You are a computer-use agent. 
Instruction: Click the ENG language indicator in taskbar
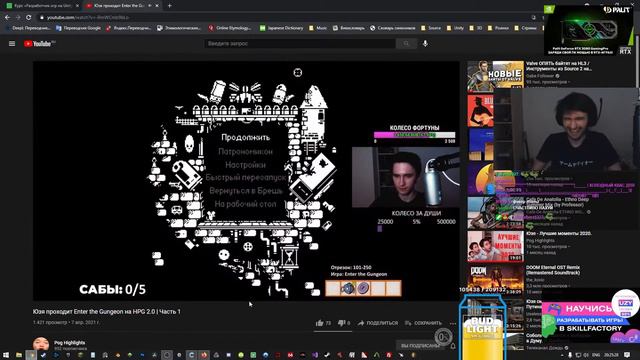click(x=596, y=355)
